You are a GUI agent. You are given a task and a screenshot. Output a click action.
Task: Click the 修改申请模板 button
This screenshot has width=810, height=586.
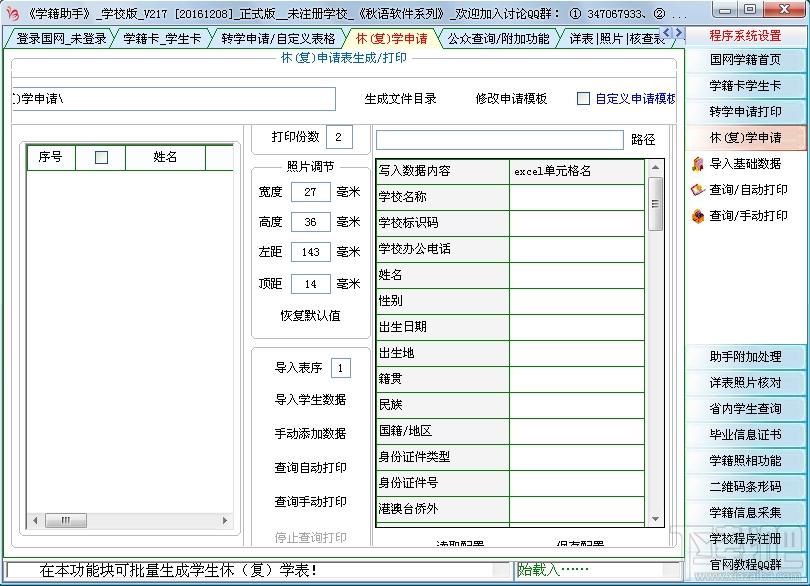click(511, 99)
